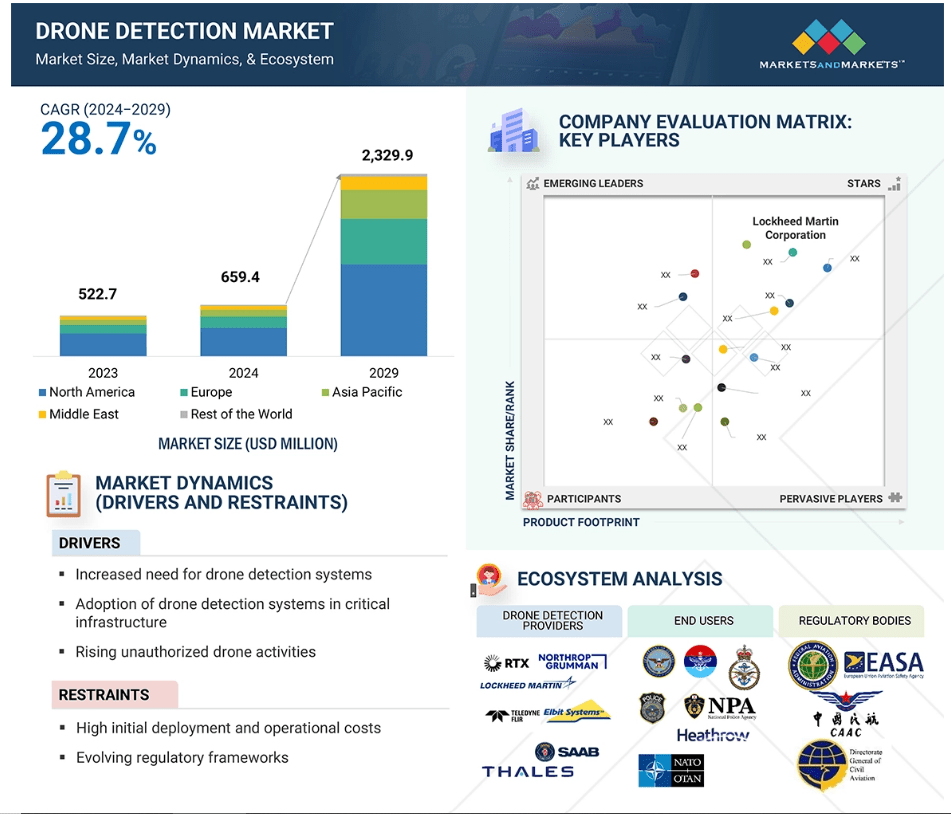Select the Federal Aviation Administration seal
Viewport: 951px width, 814px height.
pos(813,666)
